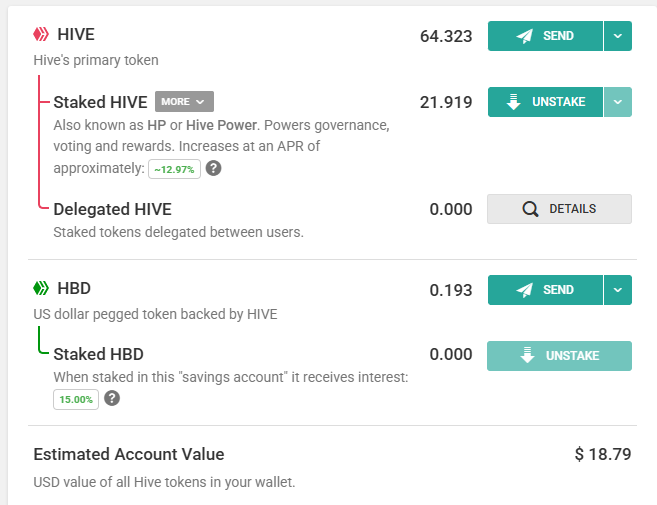Screen dimensions: 657x505
Task: Click the down arrow icon on Staked HIVE Unstake
Action: 514,102
